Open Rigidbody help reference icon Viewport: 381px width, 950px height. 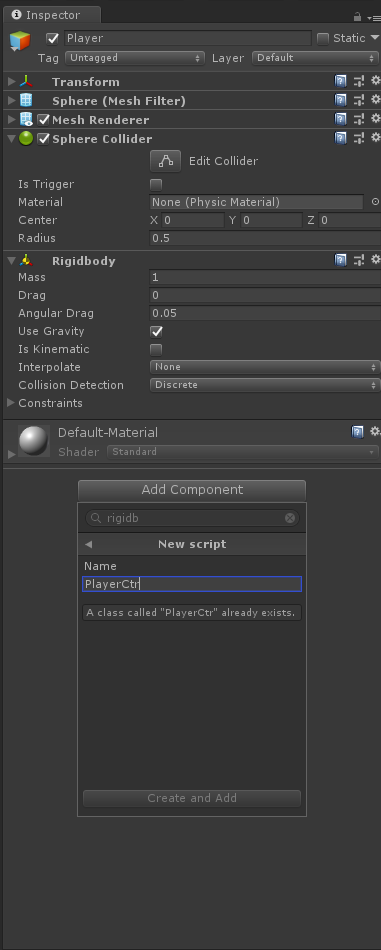tap(341, 261)
